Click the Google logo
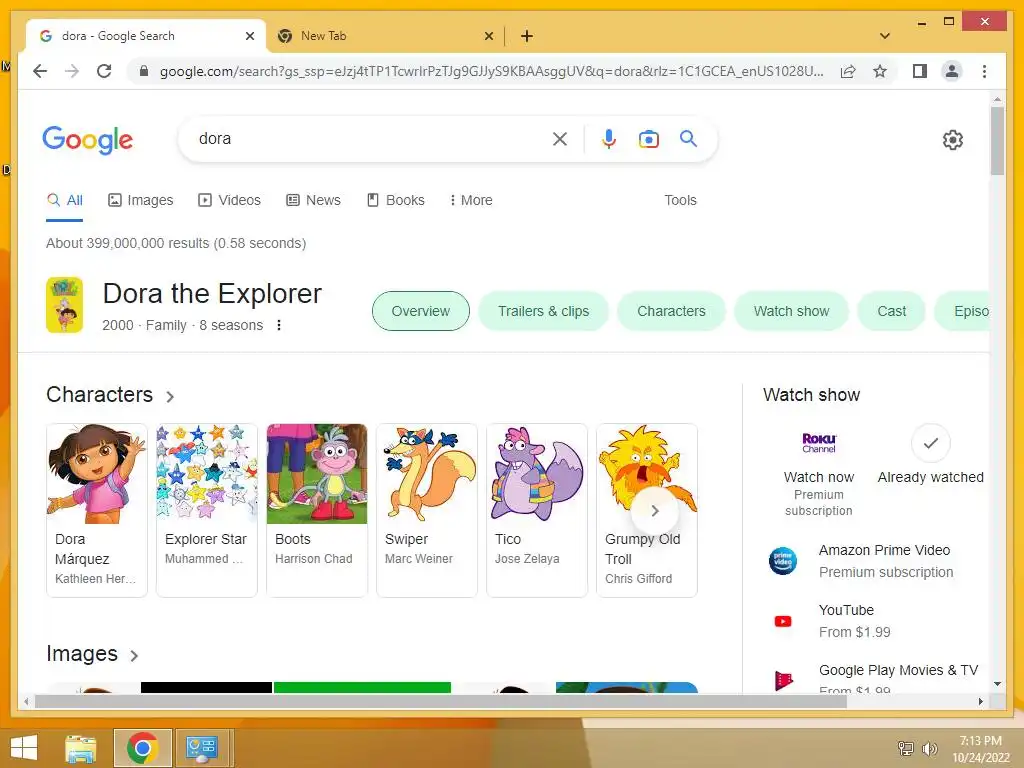This screenshot has width=1024, height=768. pos(88,140)
